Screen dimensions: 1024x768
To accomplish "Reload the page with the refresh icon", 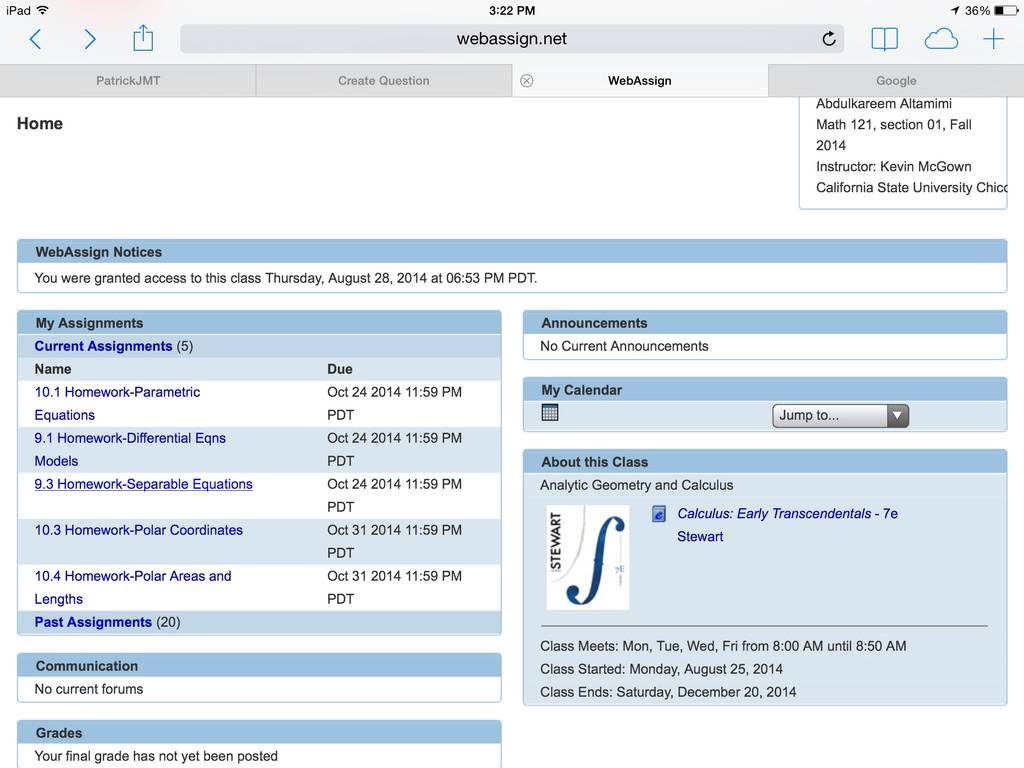I will point(829,39).
